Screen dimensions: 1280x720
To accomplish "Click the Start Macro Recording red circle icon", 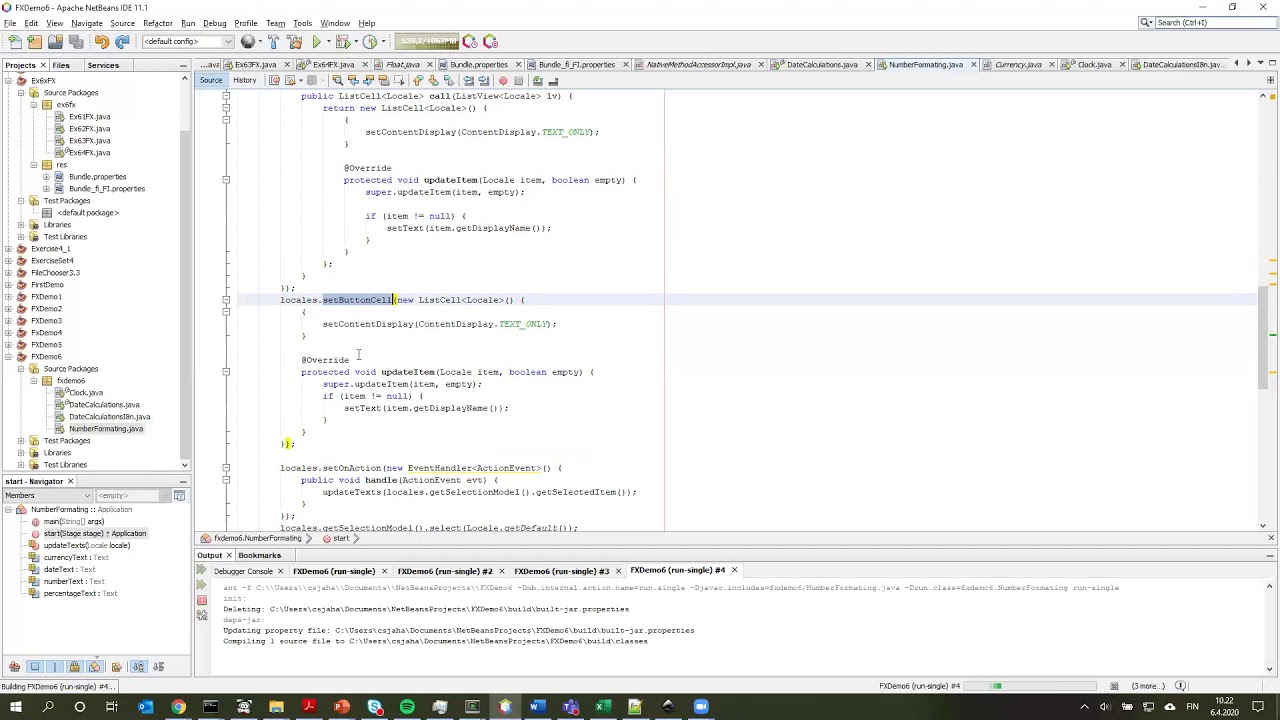I will 503,81.
